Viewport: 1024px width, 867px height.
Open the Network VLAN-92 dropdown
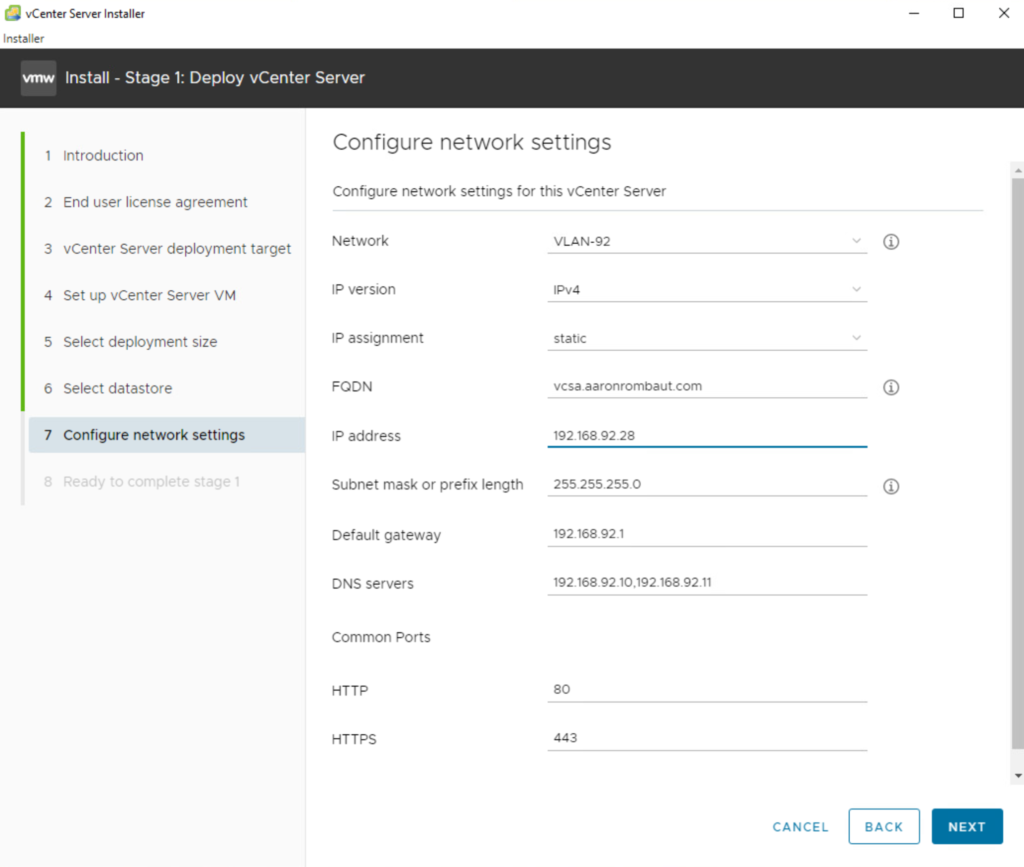click(706, 241)
